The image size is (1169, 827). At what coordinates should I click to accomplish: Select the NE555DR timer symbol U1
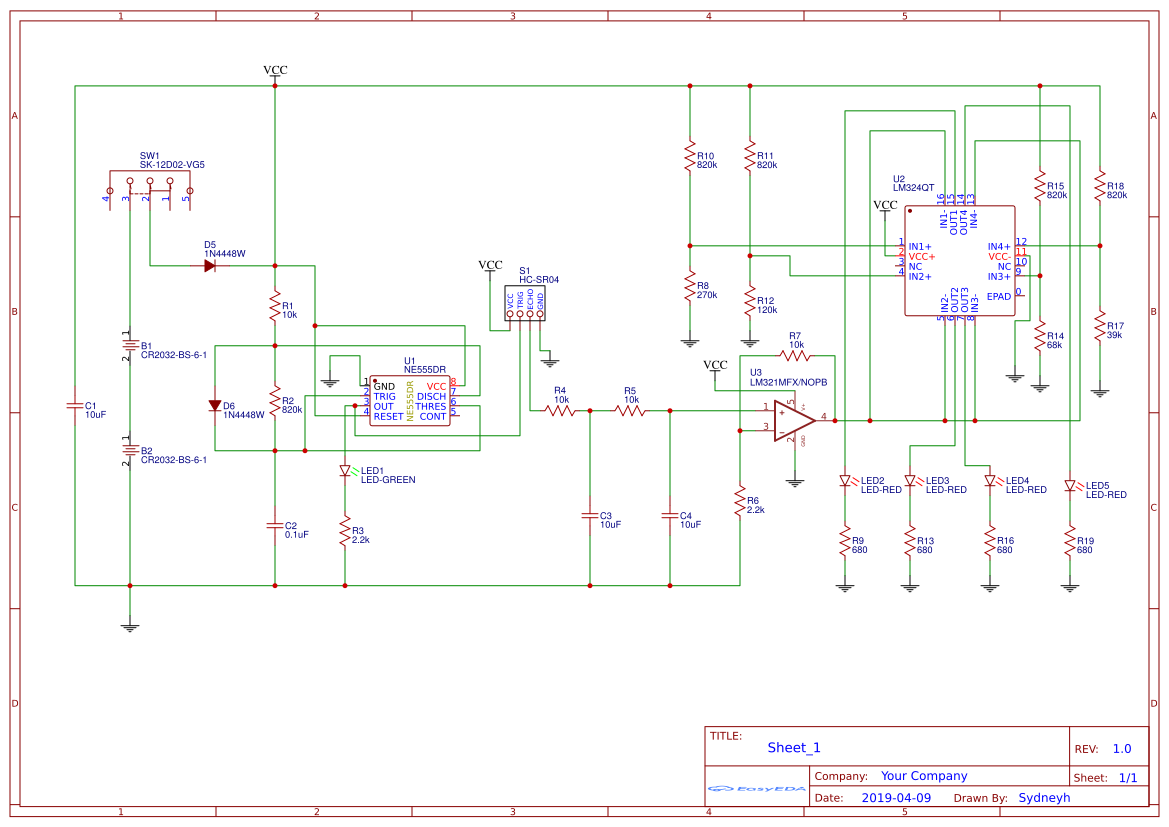click(x=412, y=400)
